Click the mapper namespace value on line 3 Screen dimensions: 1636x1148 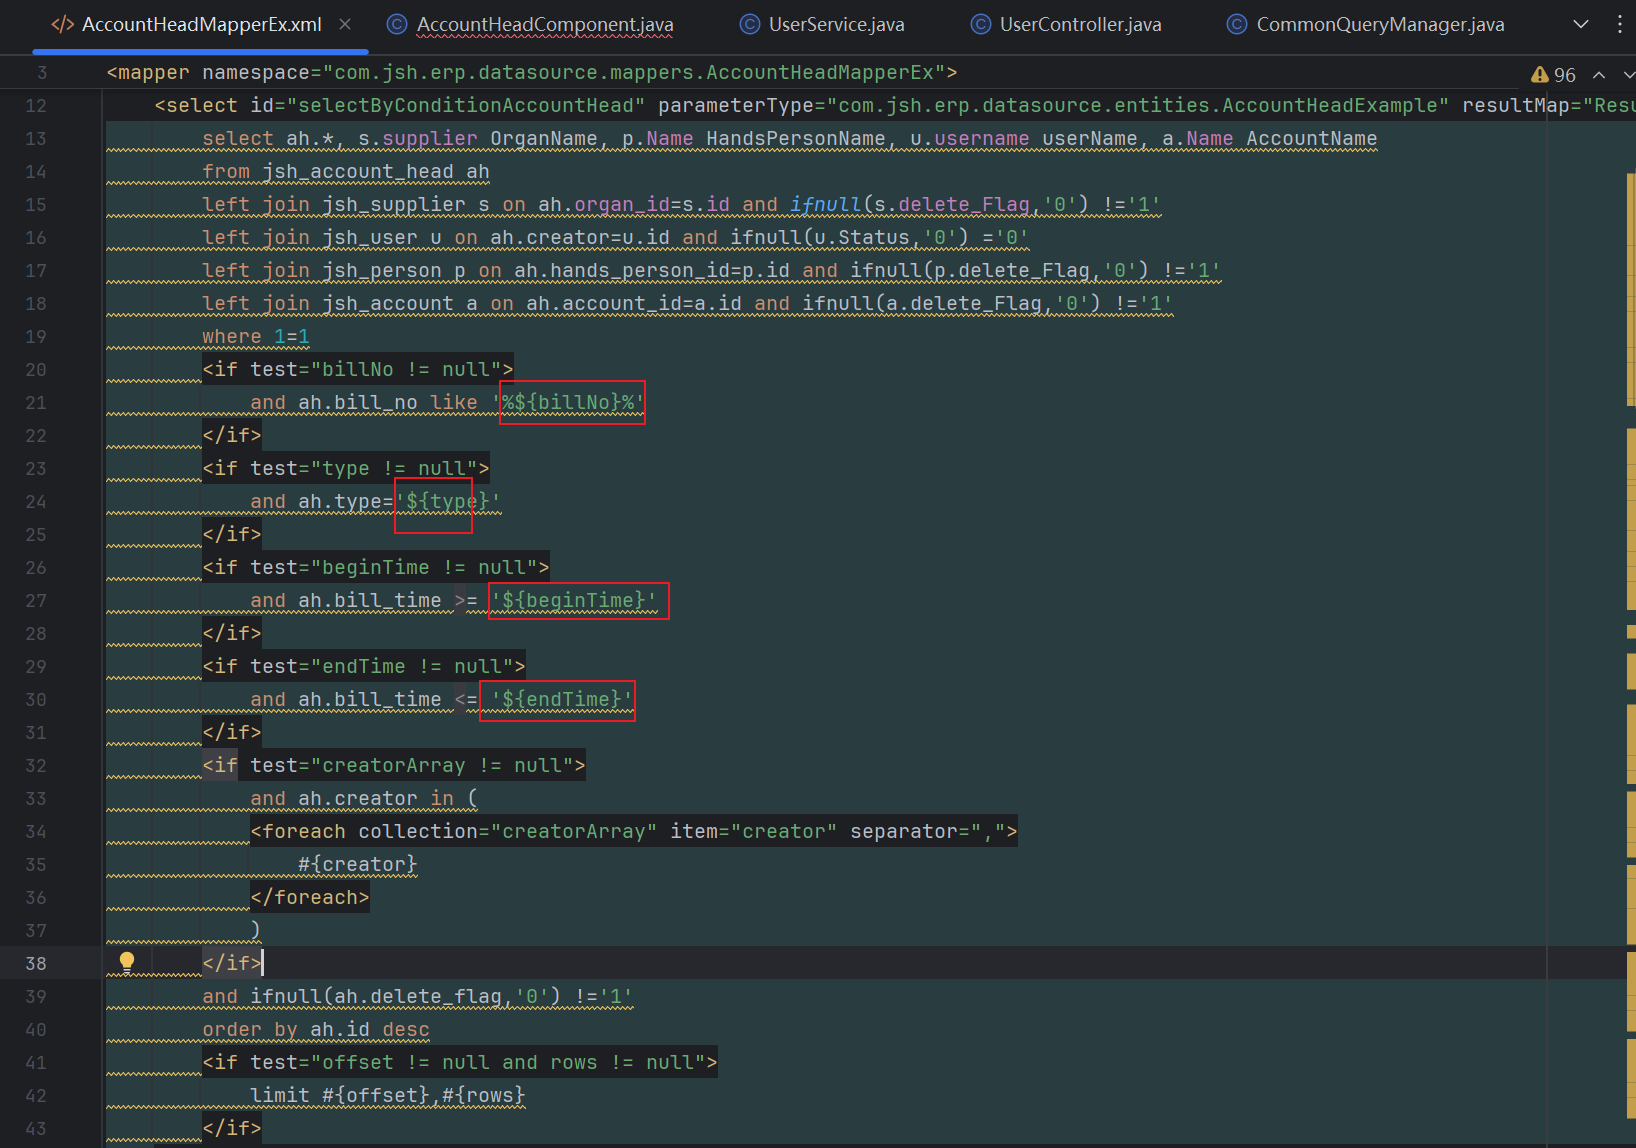(634, 72)
